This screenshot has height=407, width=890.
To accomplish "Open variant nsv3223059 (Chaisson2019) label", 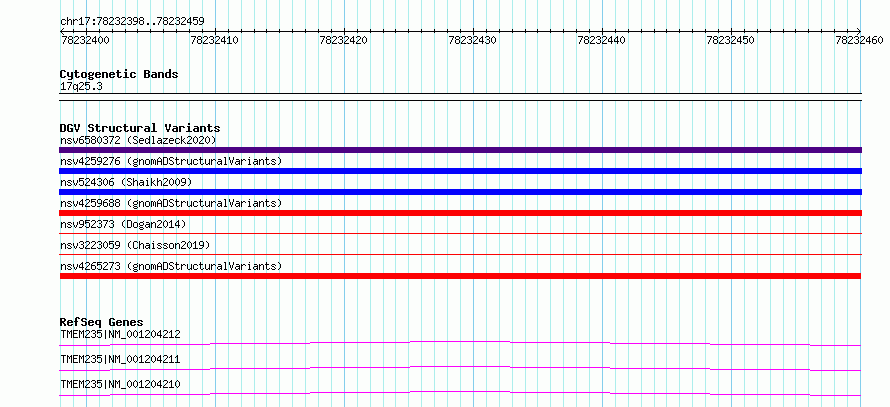I will [x=135, y=245].
